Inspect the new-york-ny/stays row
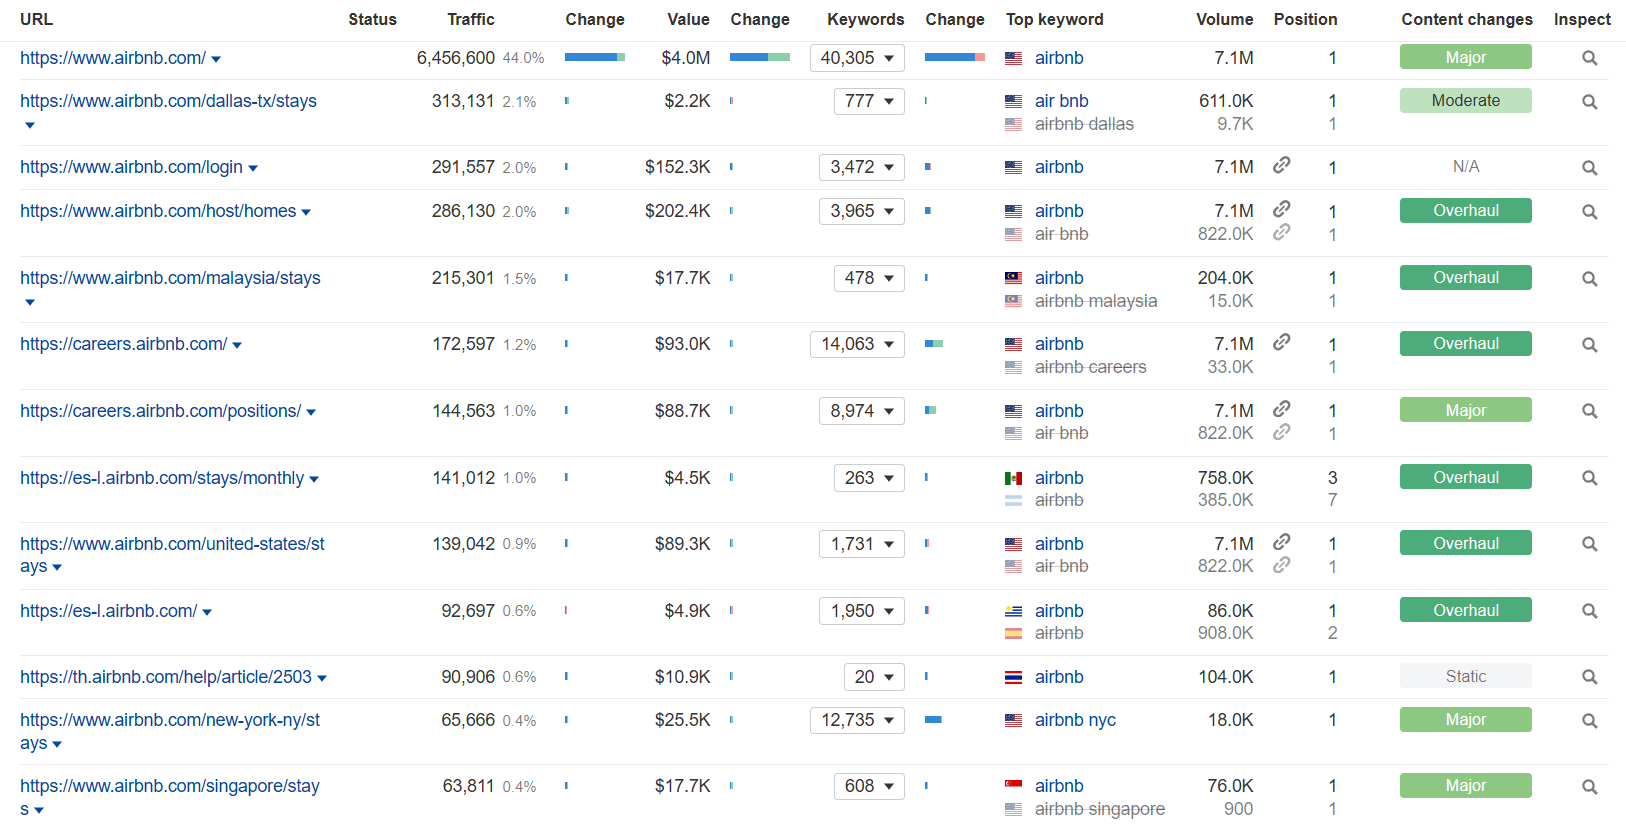Viewport: 1626px width, 830px height. [1589, 721]
